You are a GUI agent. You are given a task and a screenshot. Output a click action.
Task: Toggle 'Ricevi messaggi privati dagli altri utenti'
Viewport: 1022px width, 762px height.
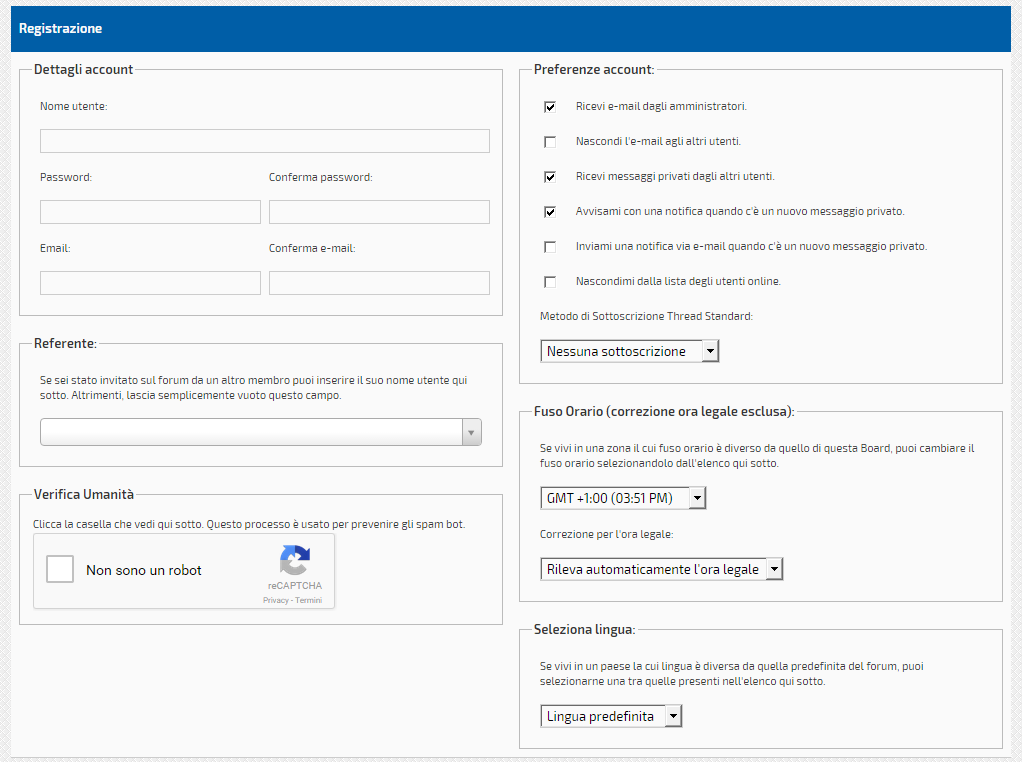coord(550,177)
